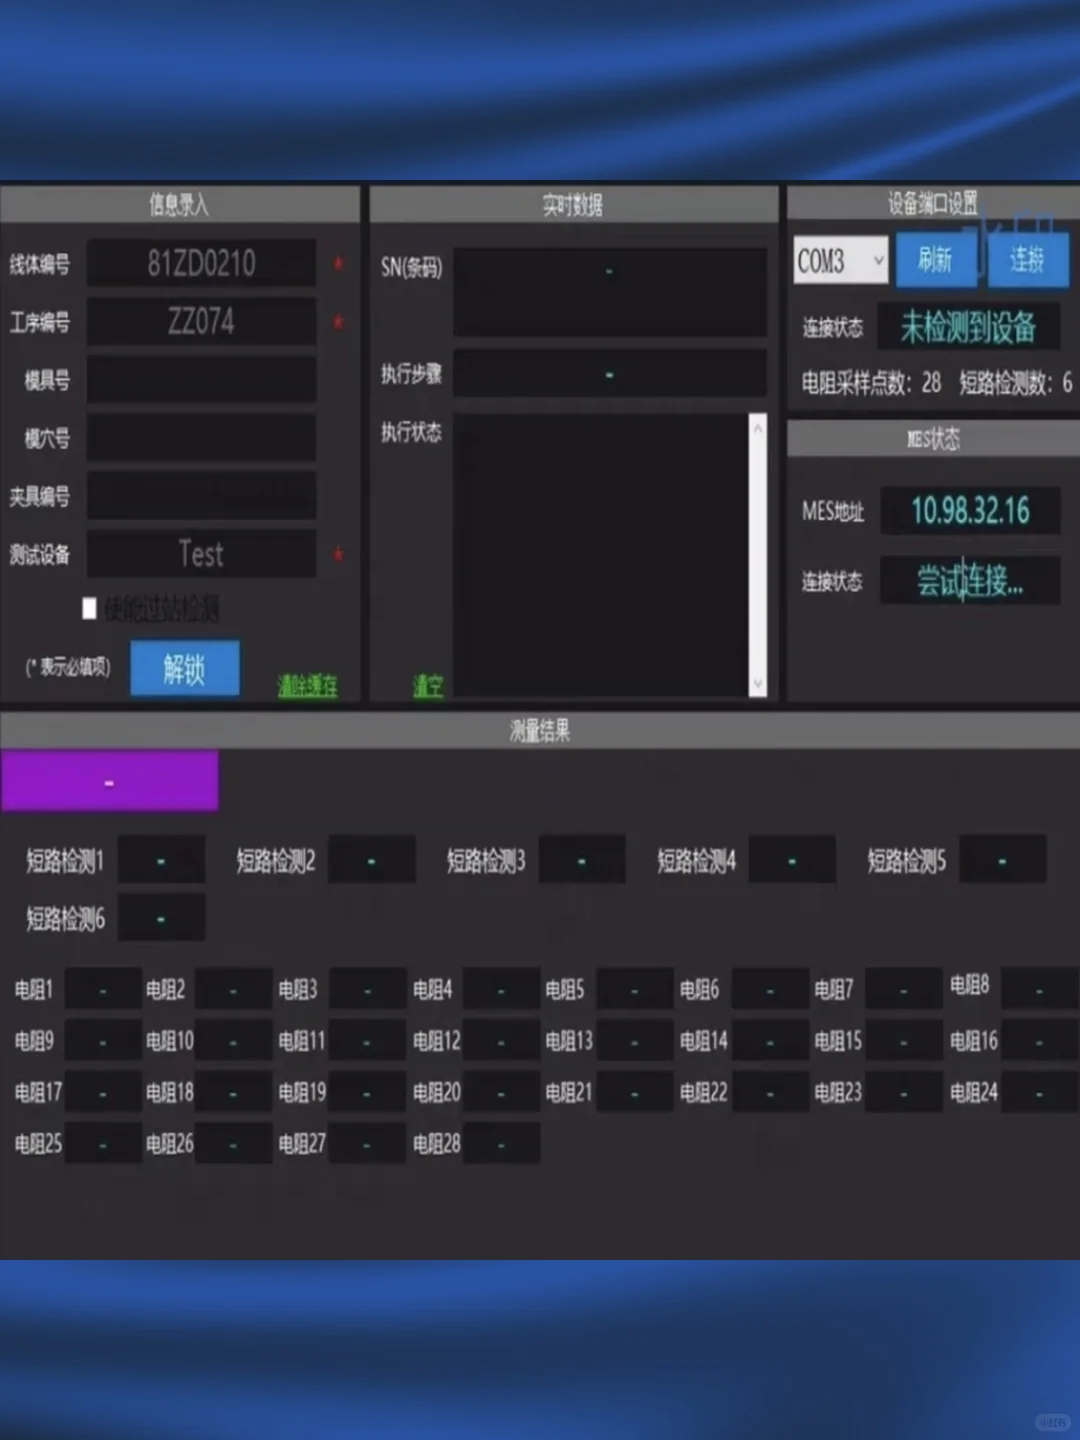Viewport: 1080px width, 1440px height.
Task: Select the 线体编号 field showing 81ZD0210
Action: [201, 263]
